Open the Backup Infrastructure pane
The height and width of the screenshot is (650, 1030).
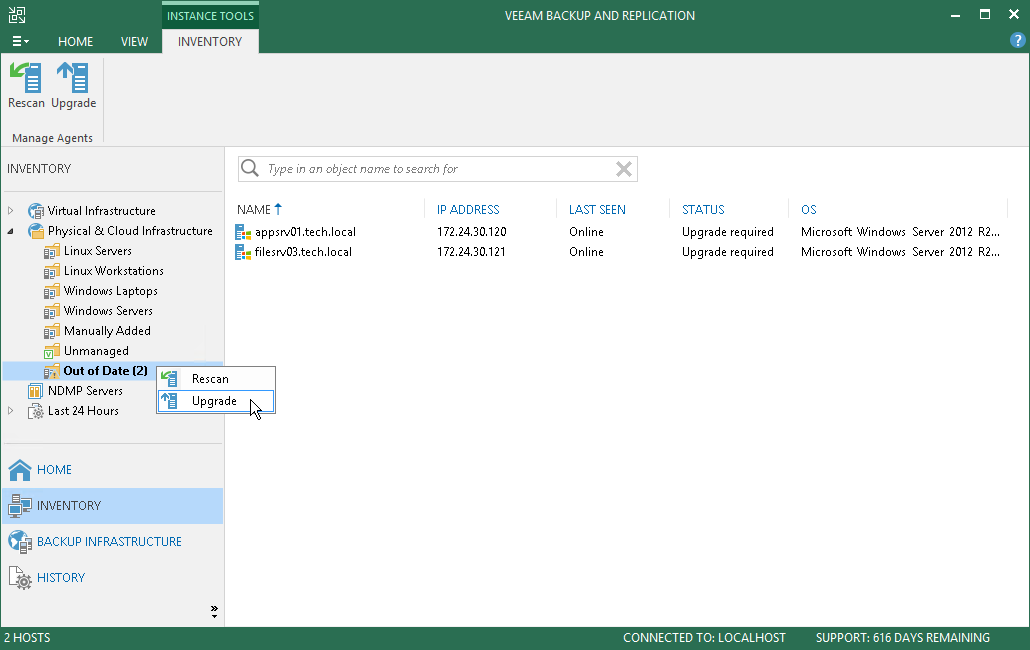coord(112,542)
